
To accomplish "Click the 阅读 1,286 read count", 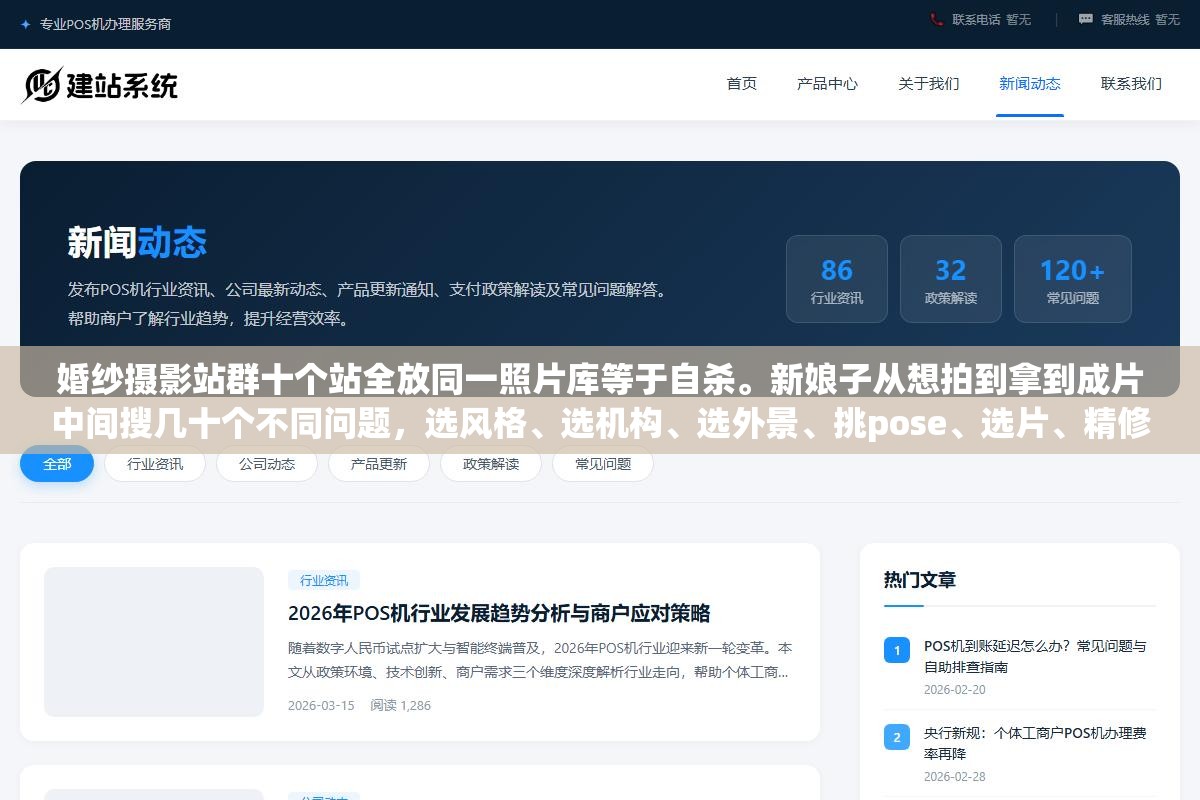I will pos(400,705).
